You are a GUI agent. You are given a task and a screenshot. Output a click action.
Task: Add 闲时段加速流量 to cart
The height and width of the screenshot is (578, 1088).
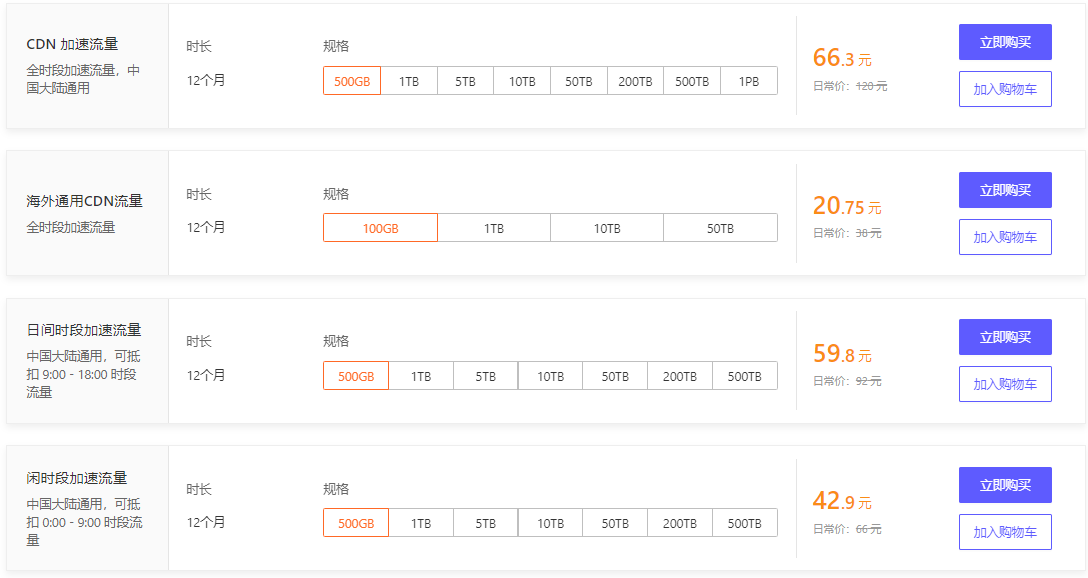1005,532
